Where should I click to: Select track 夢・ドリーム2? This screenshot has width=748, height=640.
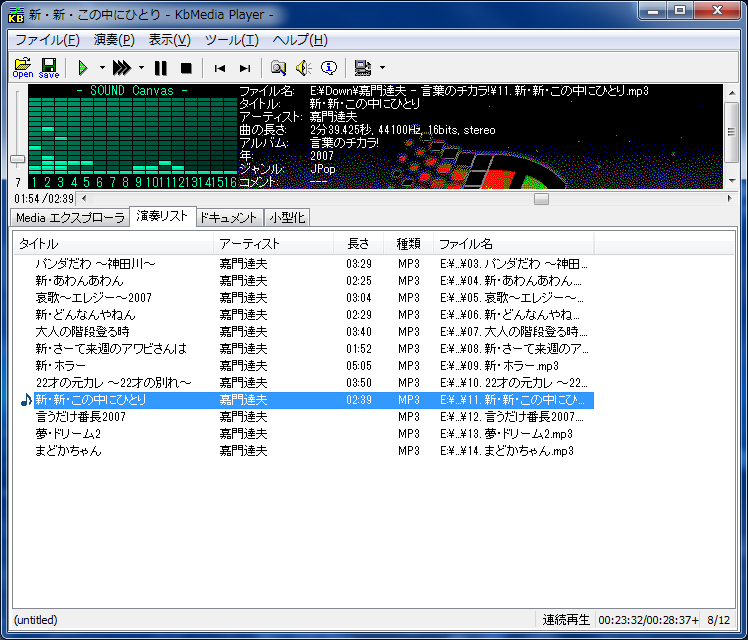(68, 434)
